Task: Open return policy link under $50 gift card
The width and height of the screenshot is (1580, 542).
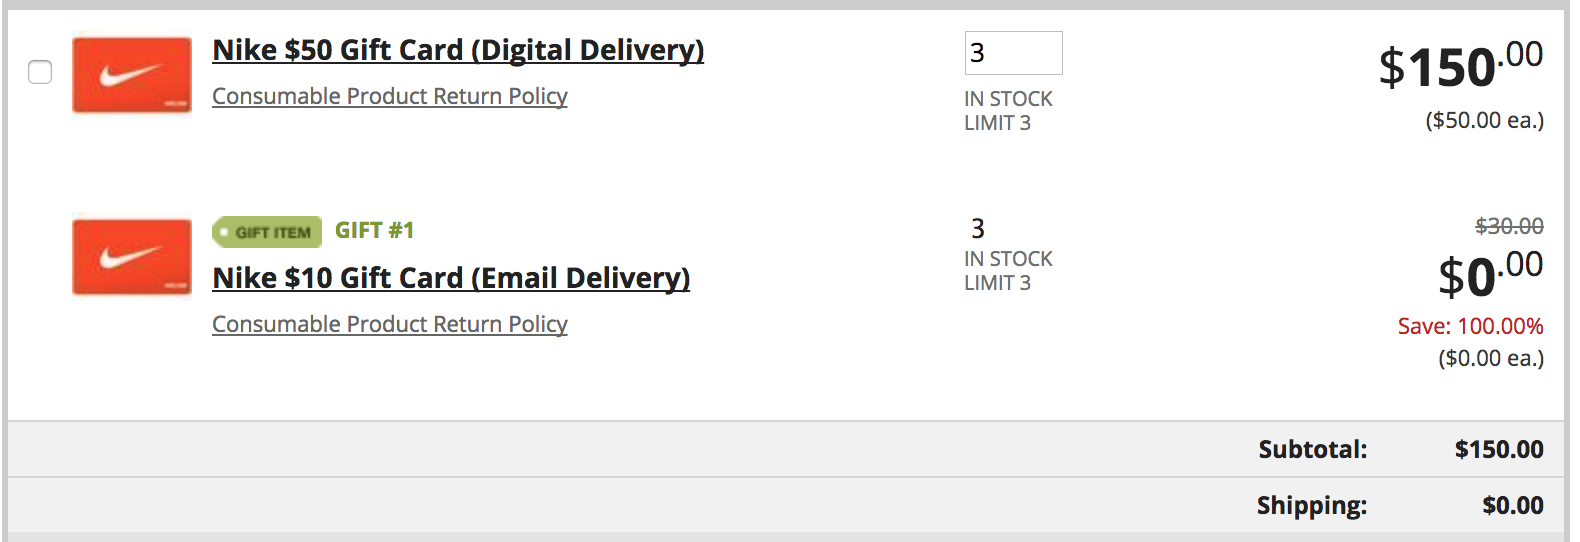Action: point(389,96)
